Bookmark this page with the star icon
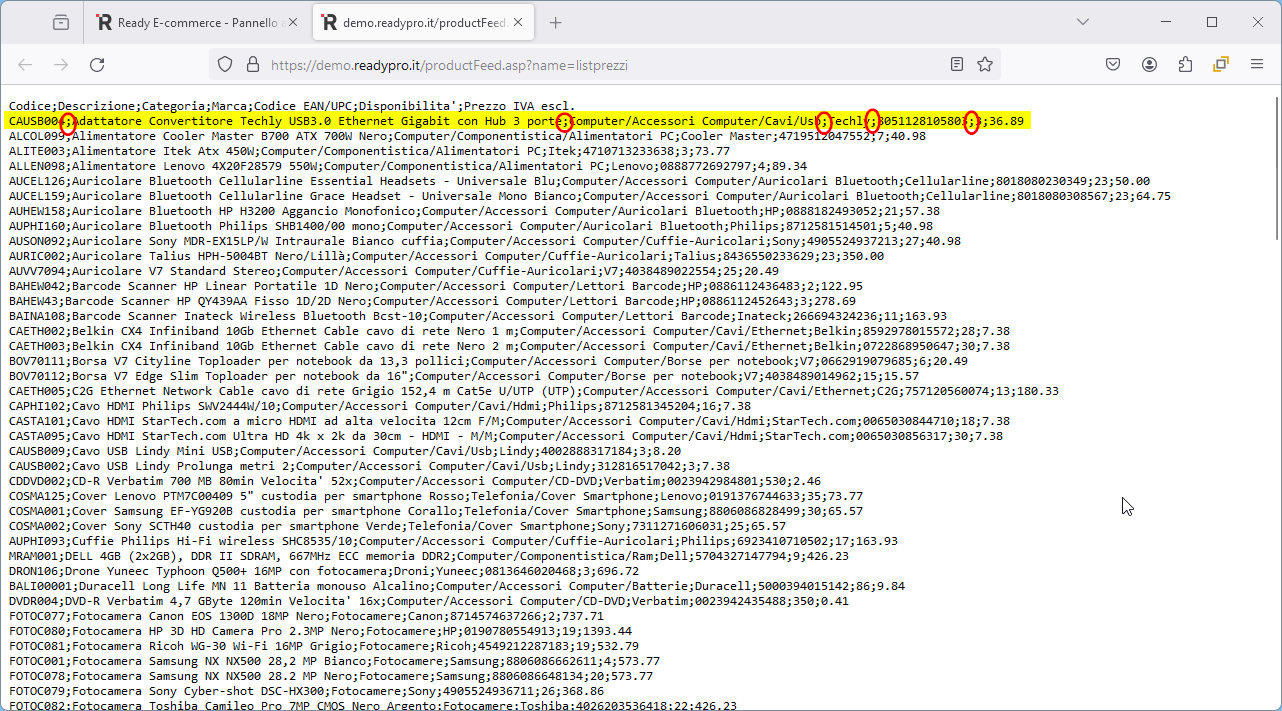1282x711 pixels. click(985, 65)
